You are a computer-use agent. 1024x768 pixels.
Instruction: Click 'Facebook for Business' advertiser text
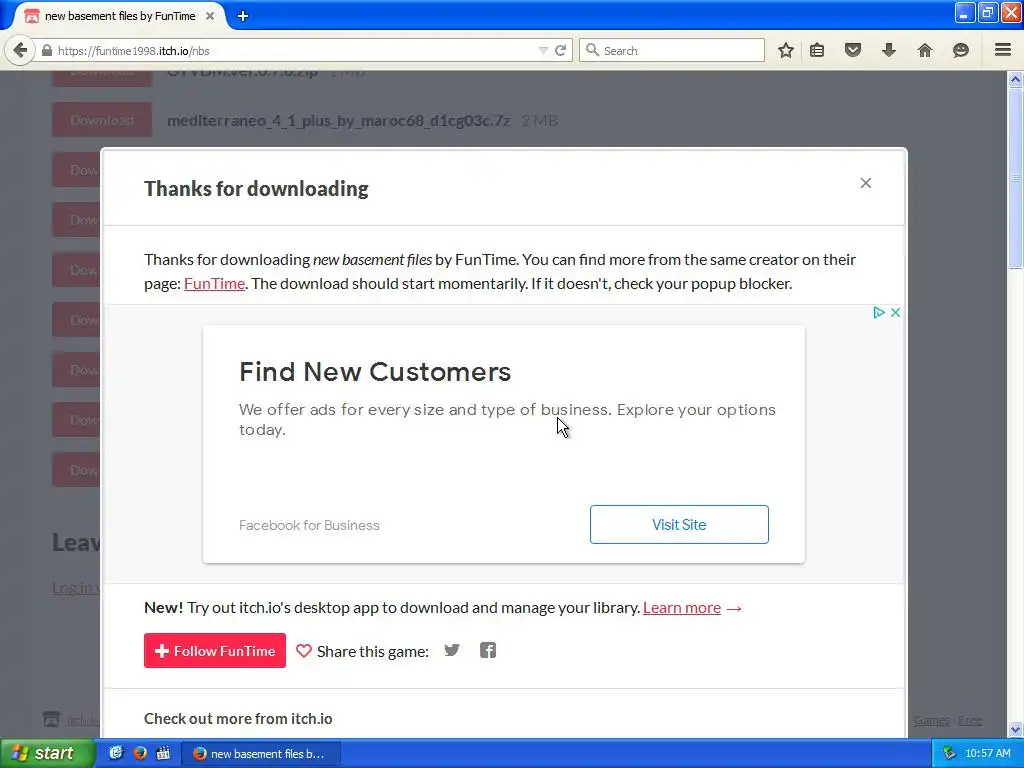click(x=309, y=525)
